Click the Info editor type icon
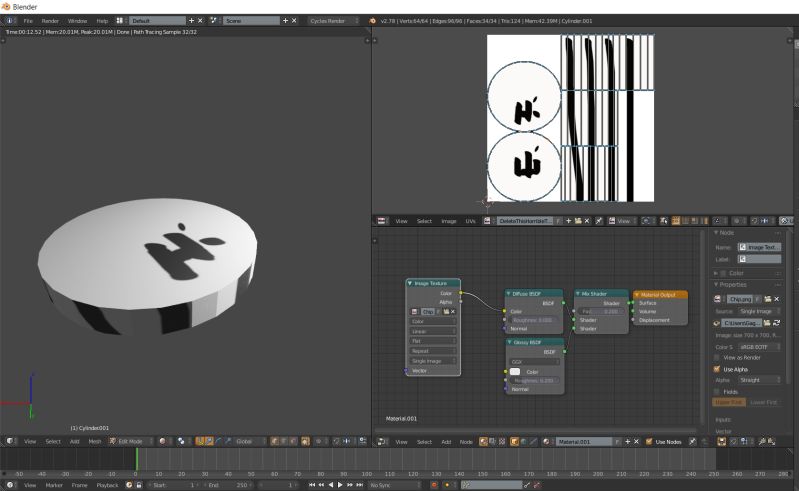 pyautogui.click(x=9, y=21)
